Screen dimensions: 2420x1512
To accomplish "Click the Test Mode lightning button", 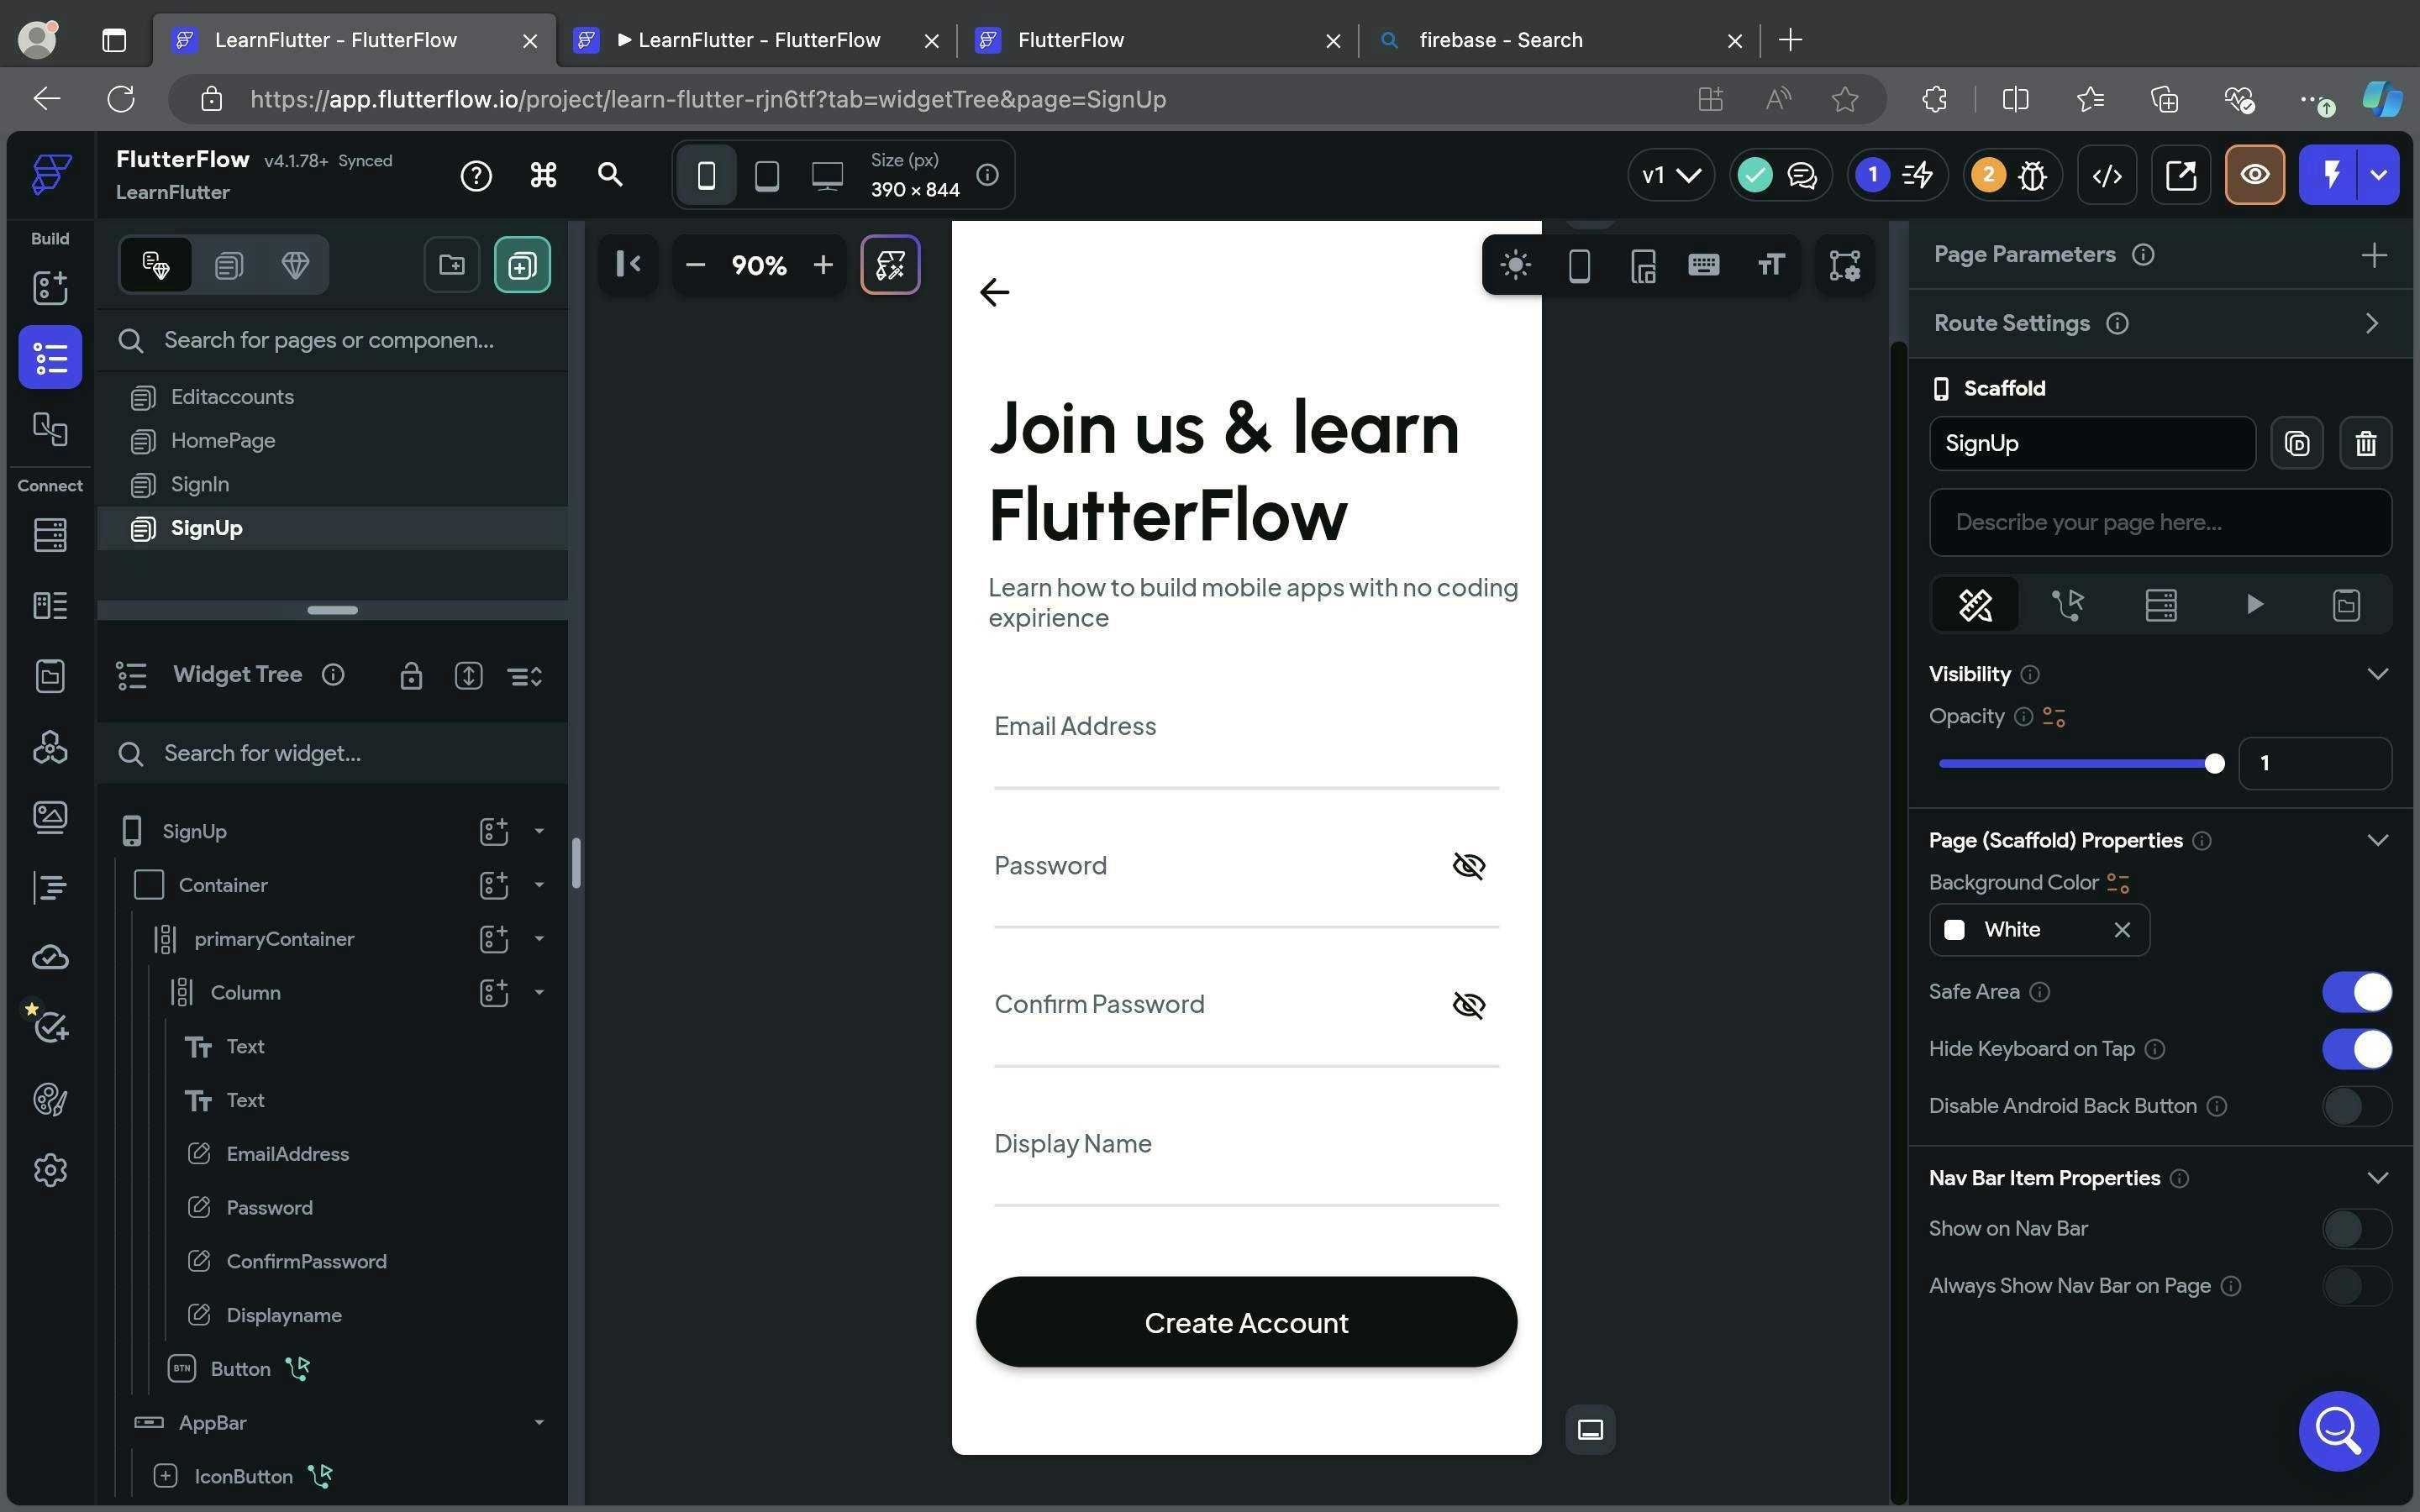I will 2330,175.
